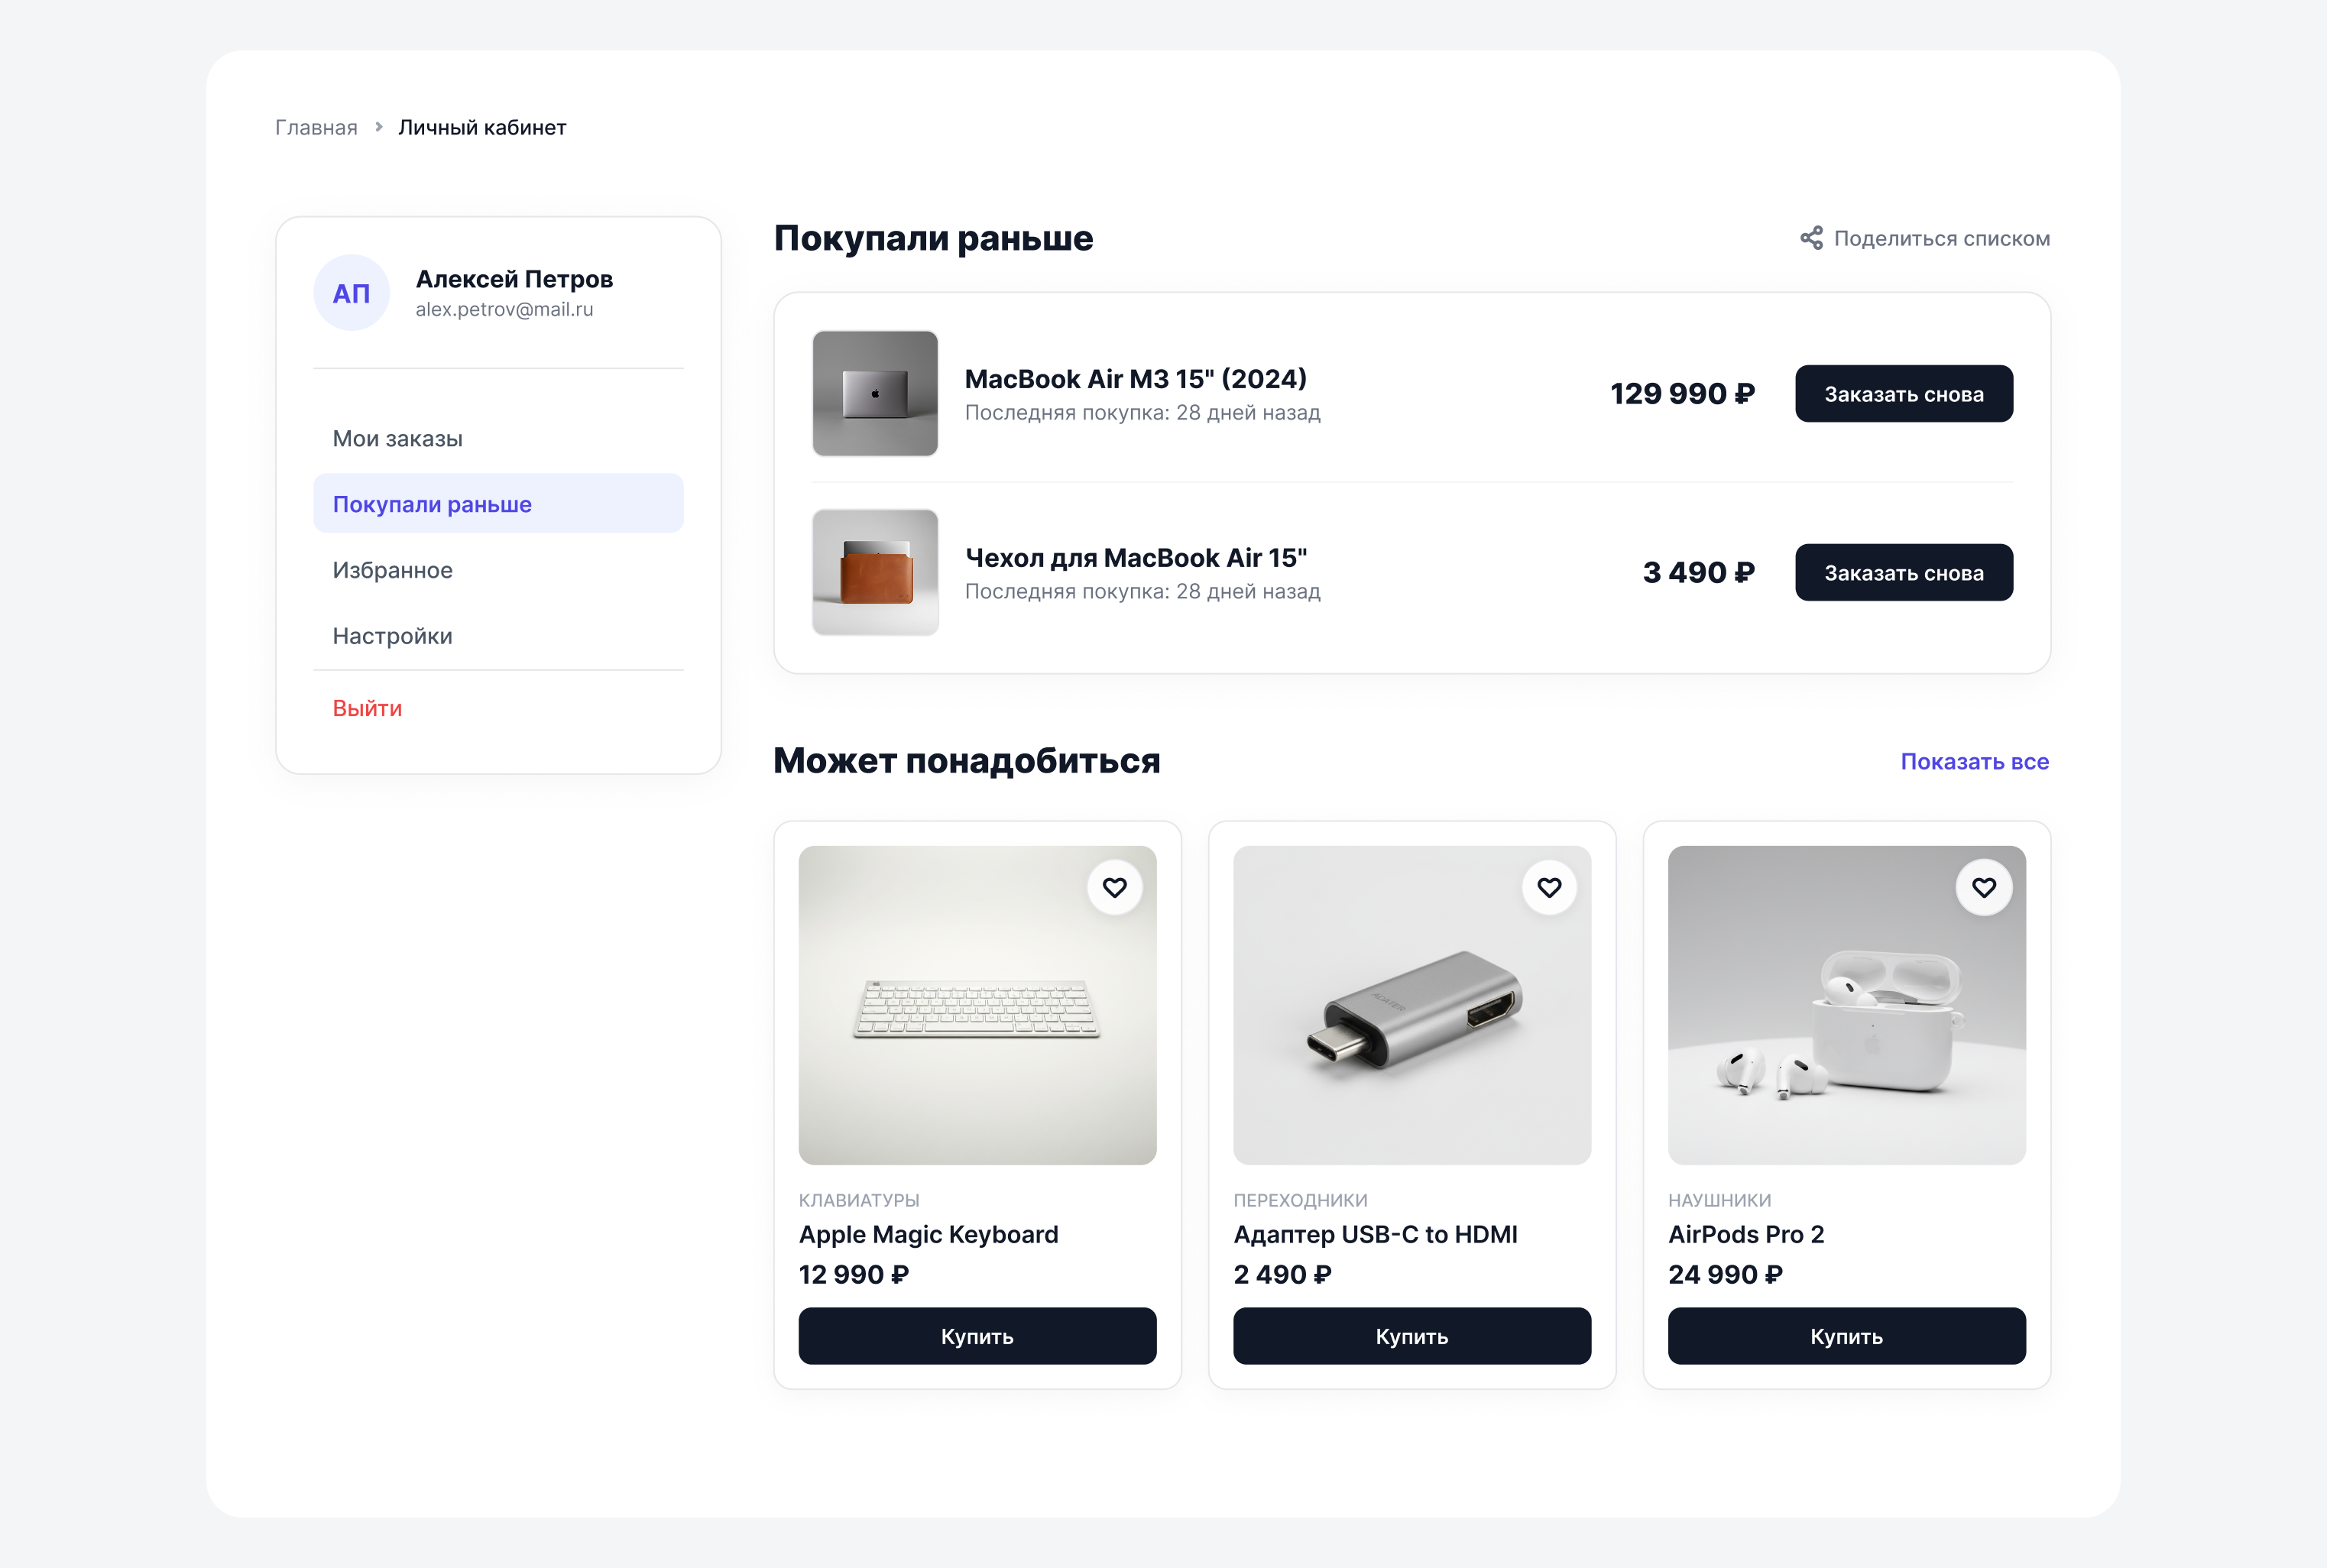Reorder MacBook Air M3 with Заказать снова

pyautogui.click(x=1904, y=394)
